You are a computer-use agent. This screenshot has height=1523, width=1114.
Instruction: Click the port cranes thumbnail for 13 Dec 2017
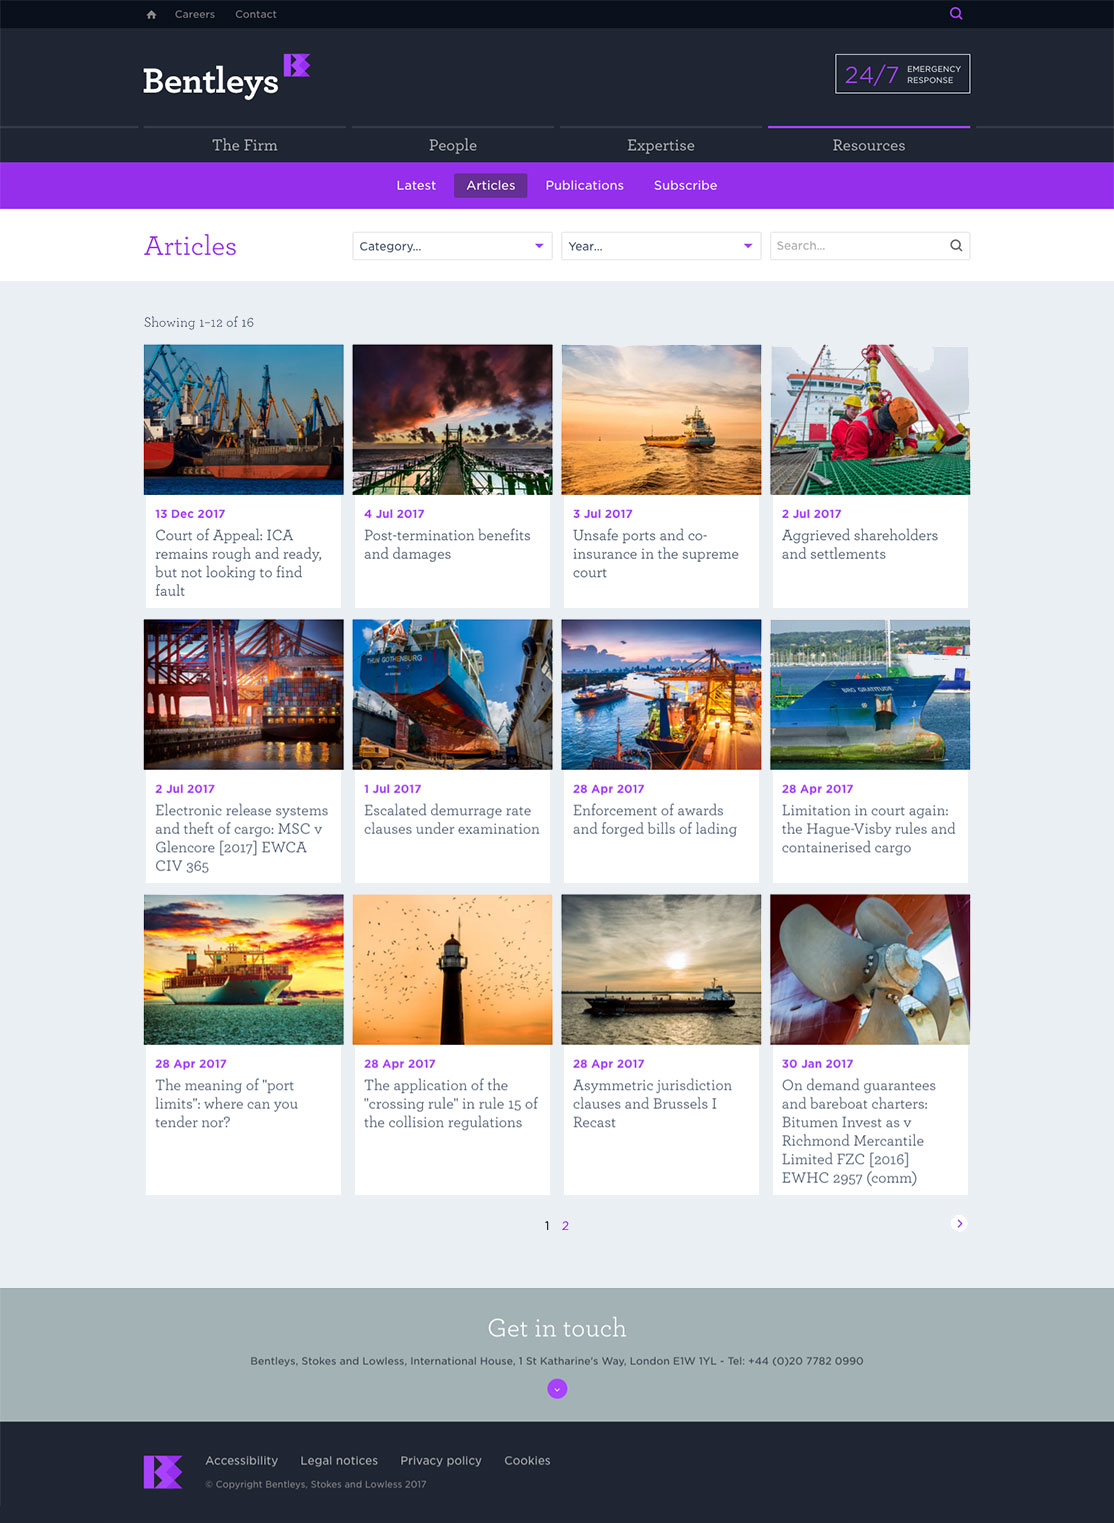(x=244, y=420)
